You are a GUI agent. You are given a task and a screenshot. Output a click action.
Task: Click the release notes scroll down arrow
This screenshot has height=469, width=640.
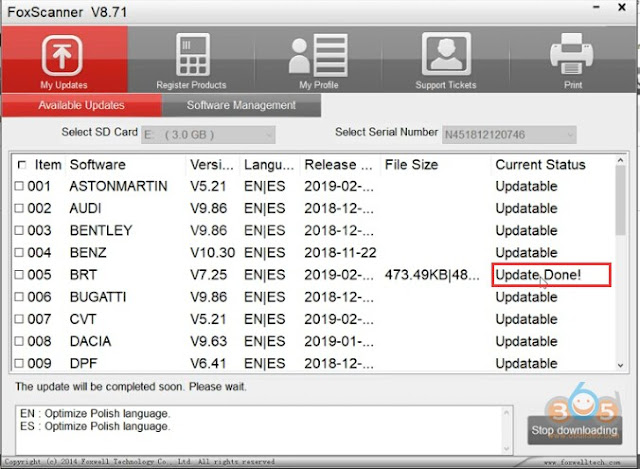(506, 449)
